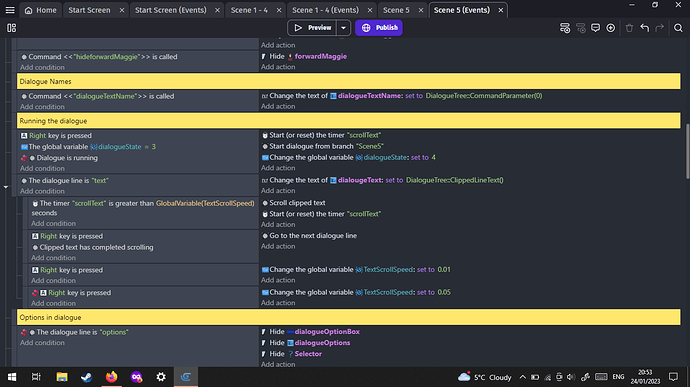The width and height of the screenshot is (690, 387).
Task: Switch to the Scene 5 tab
Action: coord(396,10)
